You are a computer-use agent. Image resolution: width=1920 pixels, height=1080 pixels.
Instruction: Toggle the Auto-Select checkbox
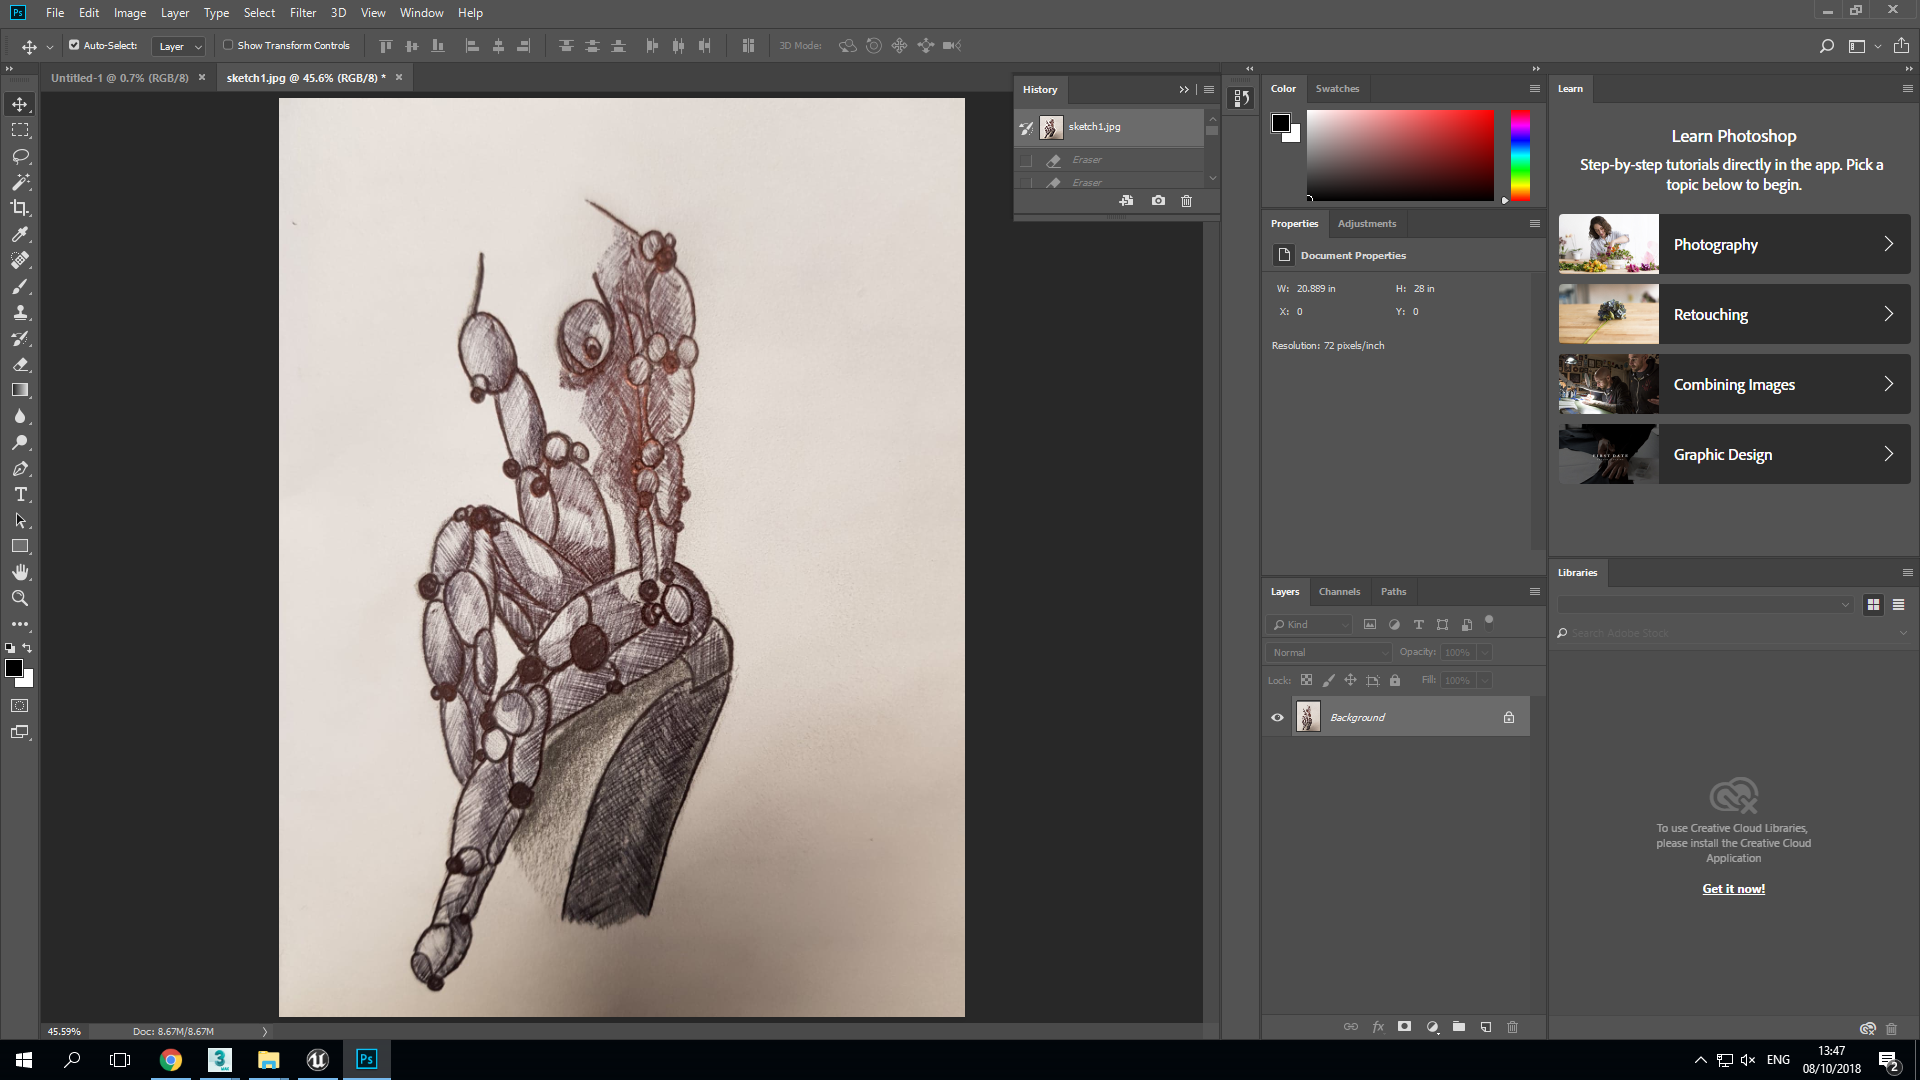coord(74,45)
